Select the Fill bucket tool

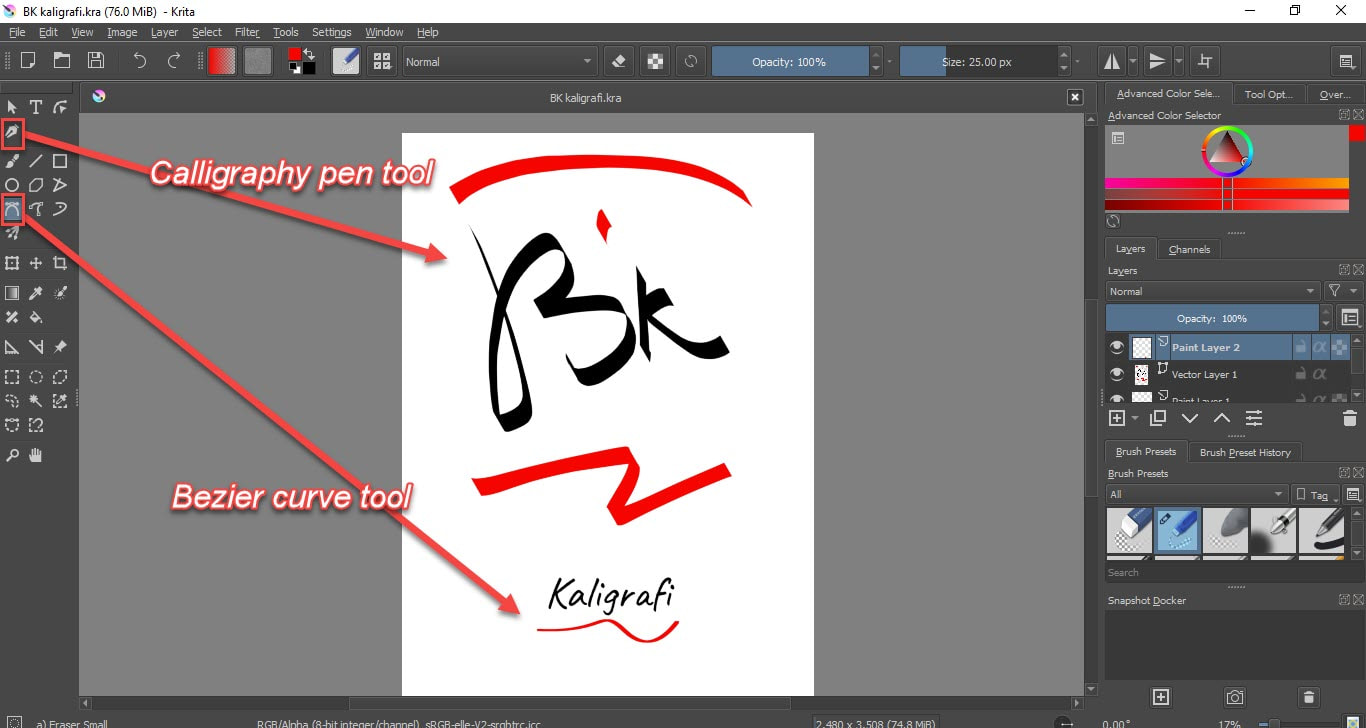tap(36, 317)
